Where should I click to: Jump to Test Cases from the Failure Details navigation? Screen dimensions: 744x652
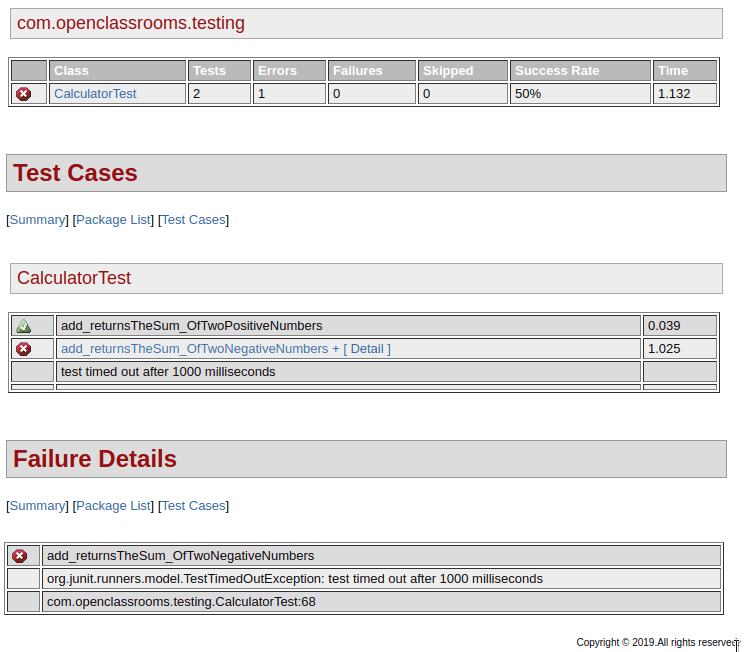click(193, 506)
